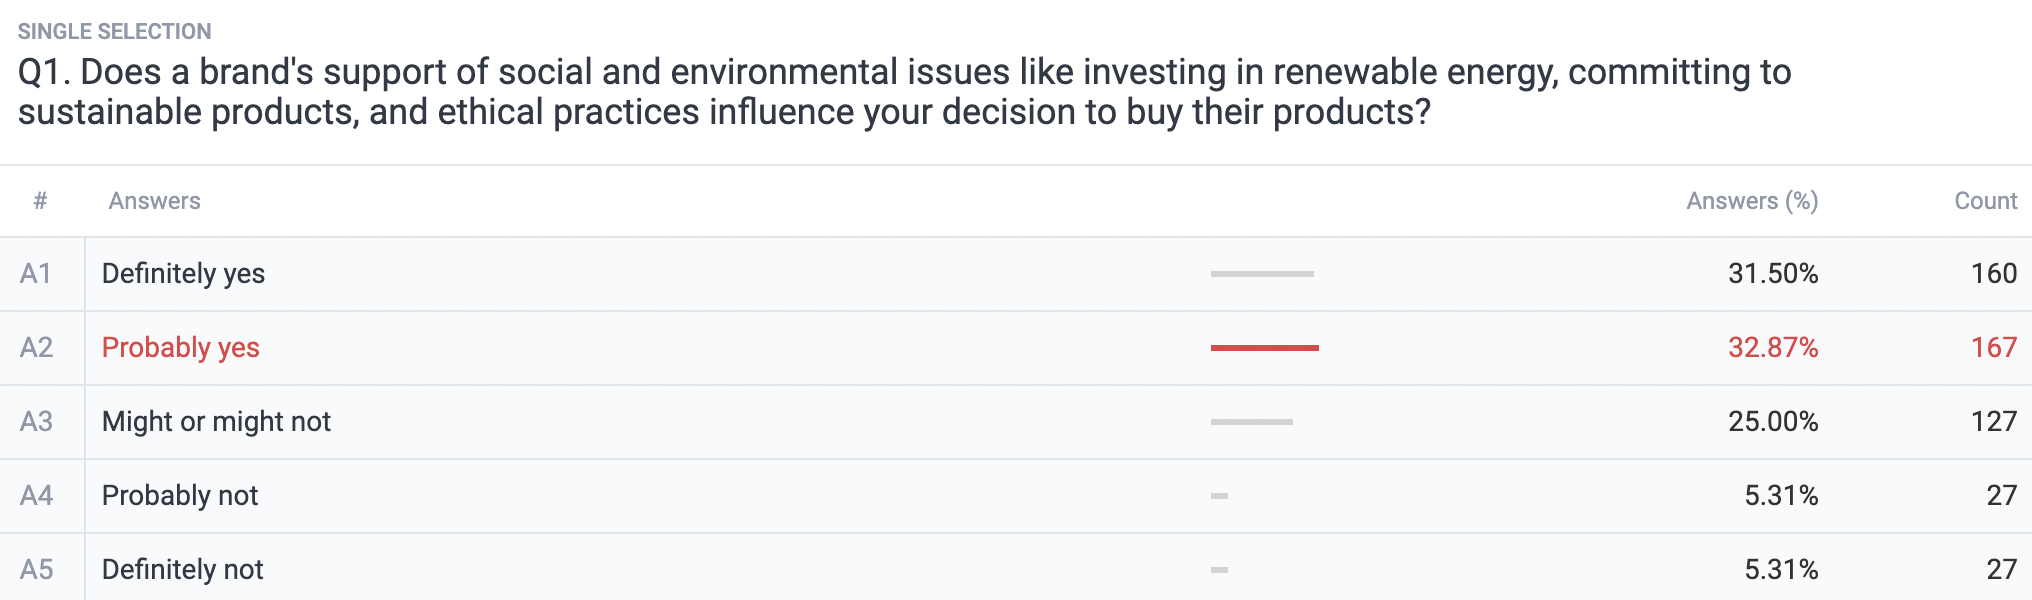Click the 'Probably not' answer text
Viewport: 2032px width, 600px height.
tap(180, 496)
